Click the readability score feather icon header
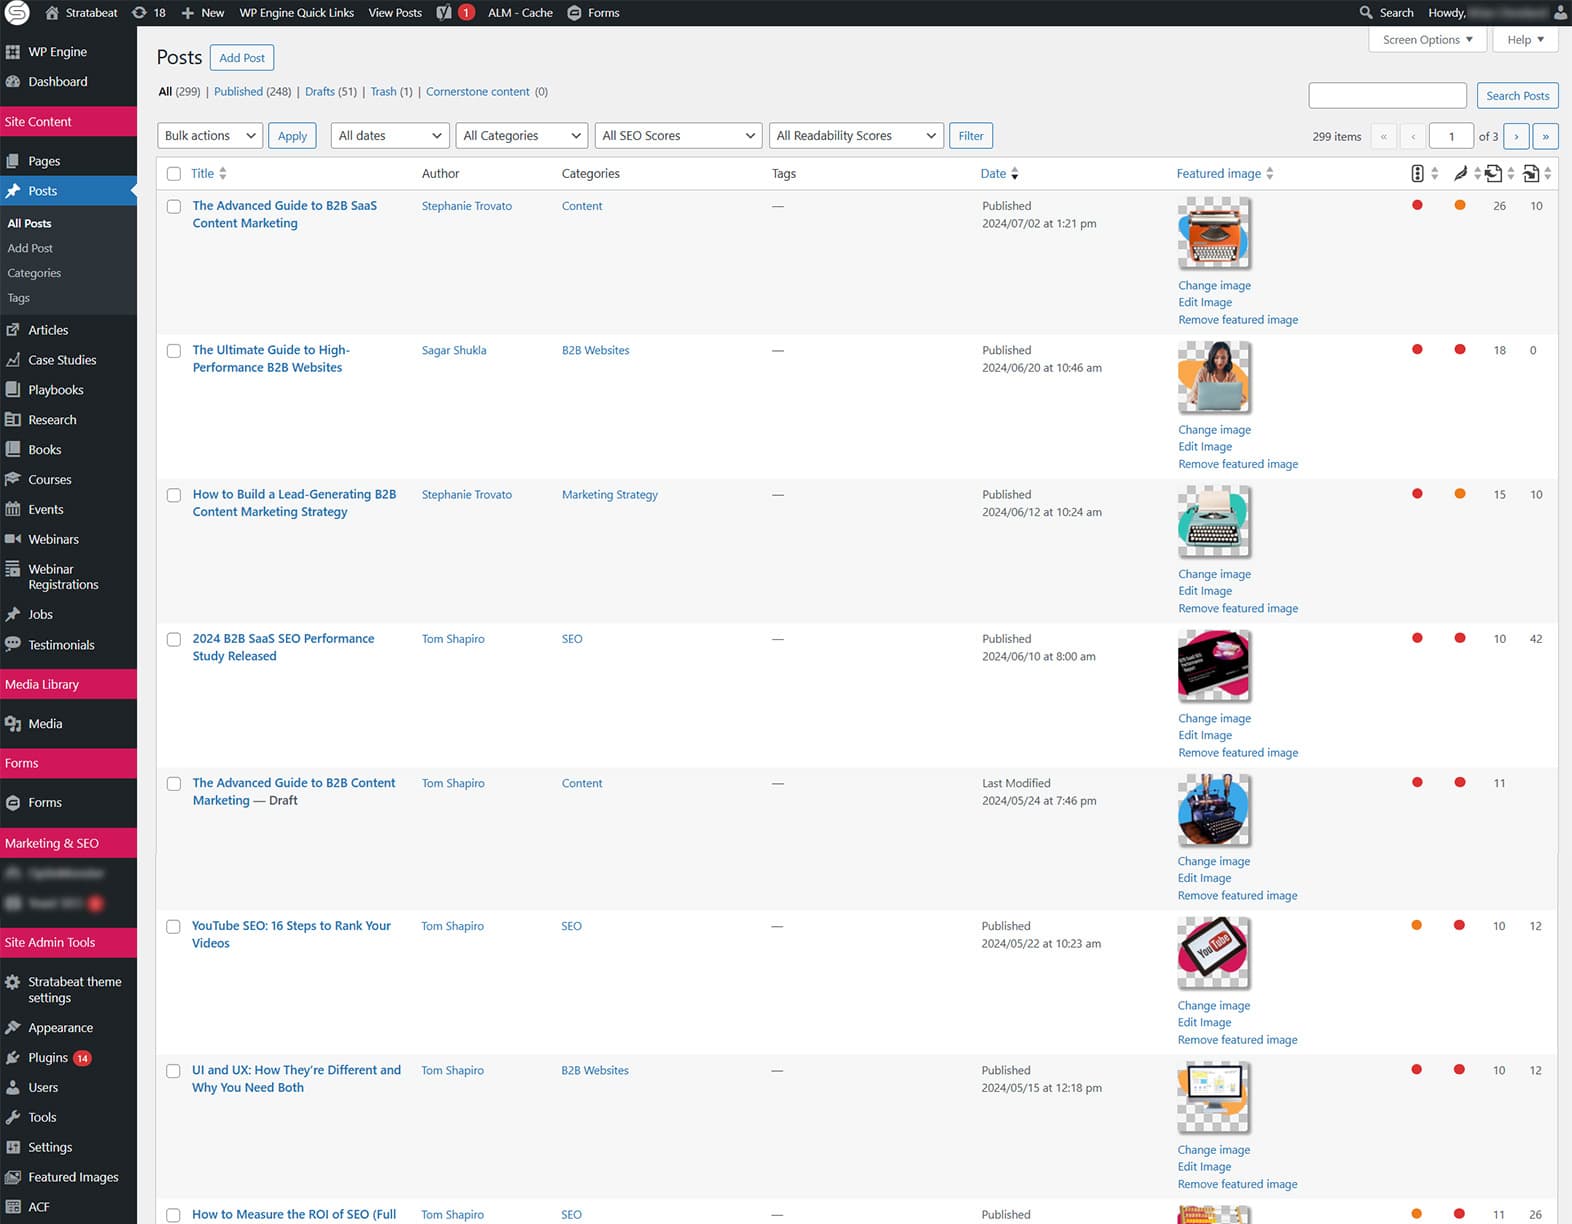This screenshot has height=1224, width=1572. pyautogui.click(x=1460, y=174)
